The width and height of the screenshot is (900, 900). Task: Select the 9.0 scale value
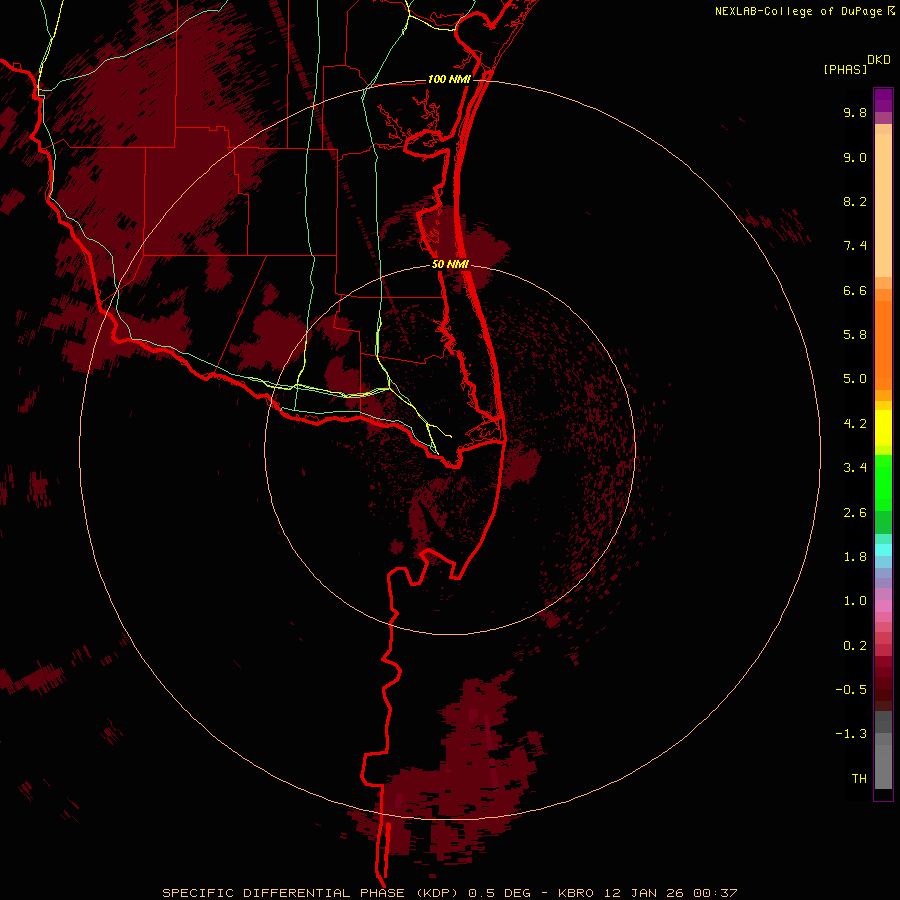coord(855,157)
